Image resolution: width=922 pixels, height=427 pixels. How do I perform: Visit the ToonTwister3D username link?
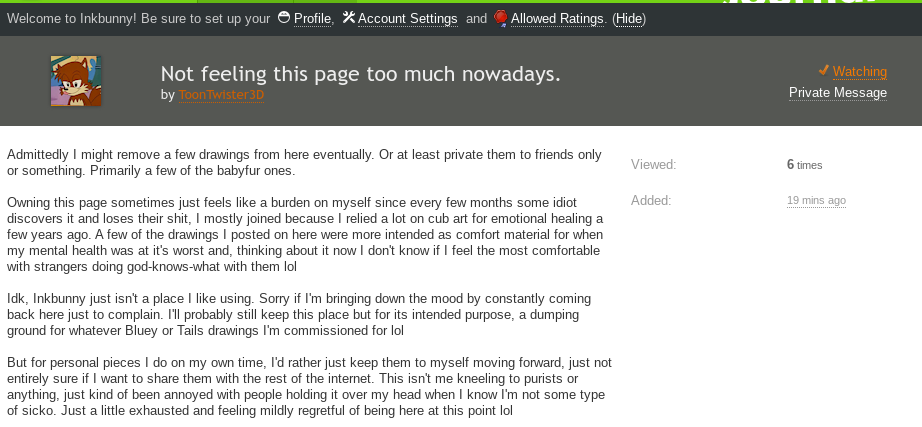click(221, 94)
